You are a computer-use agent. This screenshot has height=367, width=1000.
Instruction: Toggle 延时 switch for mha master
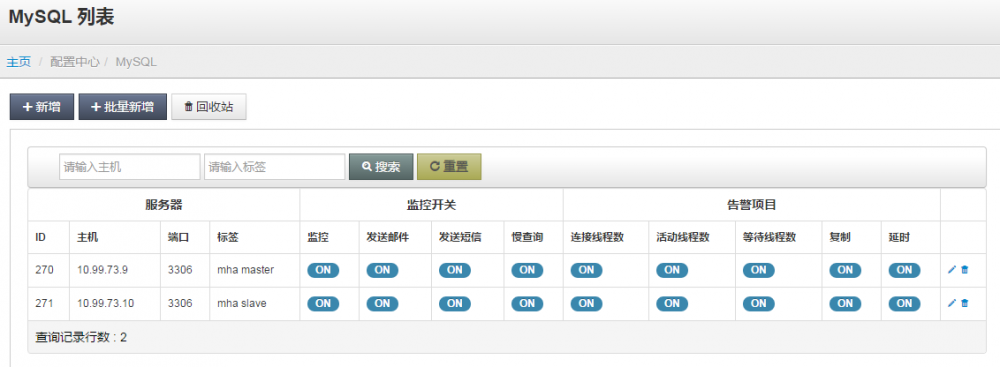click(x=904, y=270)
